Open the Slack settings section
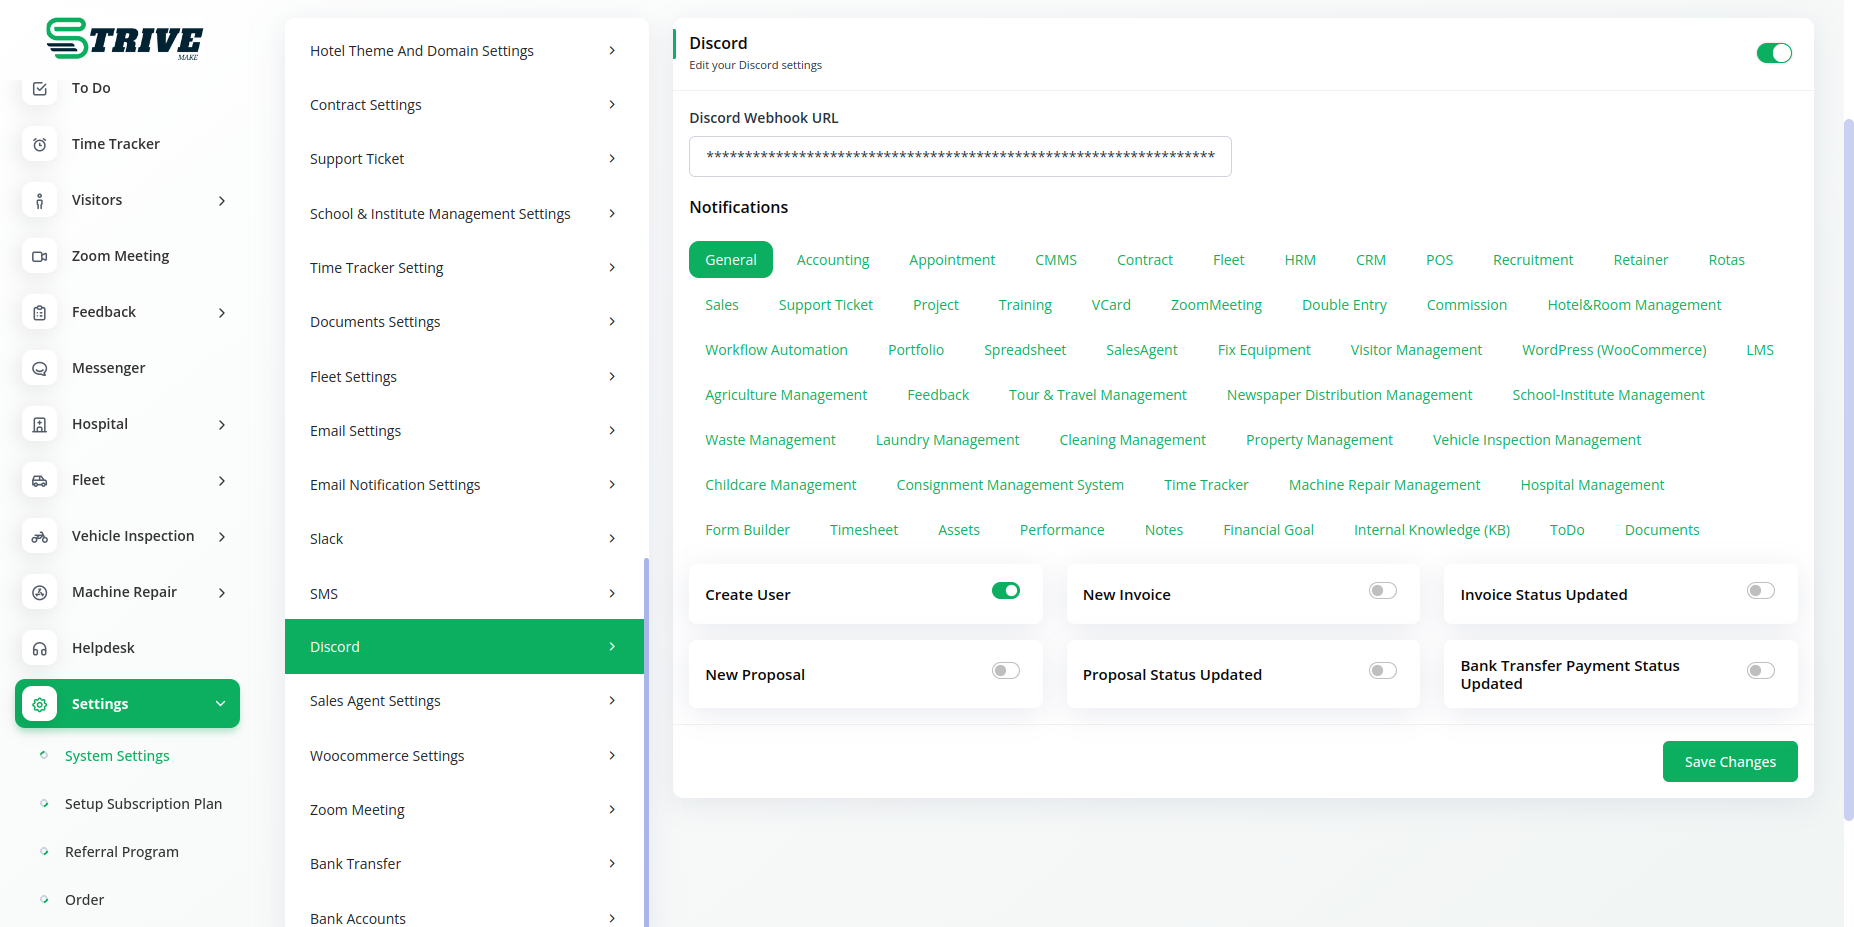 pyautogui.click(x=463, y=539)
